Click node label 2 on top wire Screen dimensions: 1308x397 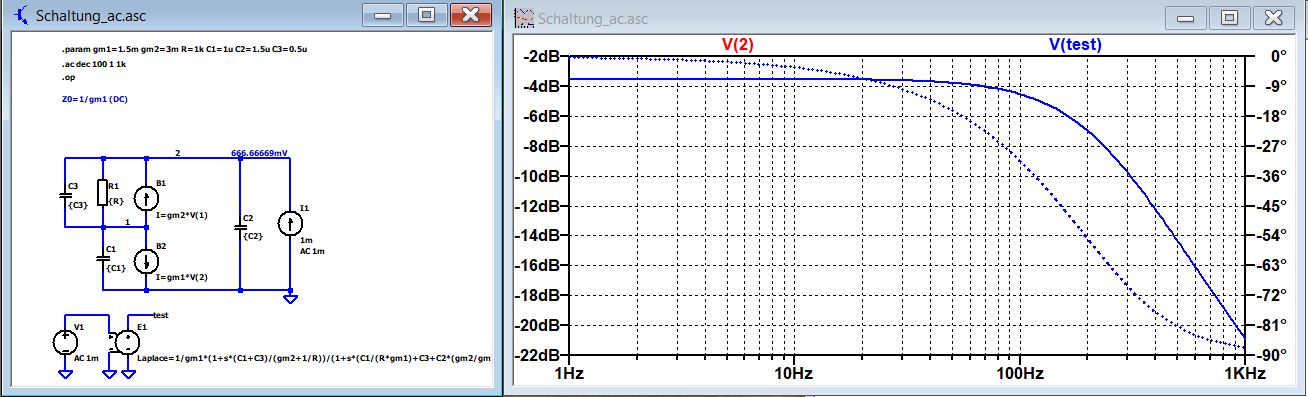178,153
